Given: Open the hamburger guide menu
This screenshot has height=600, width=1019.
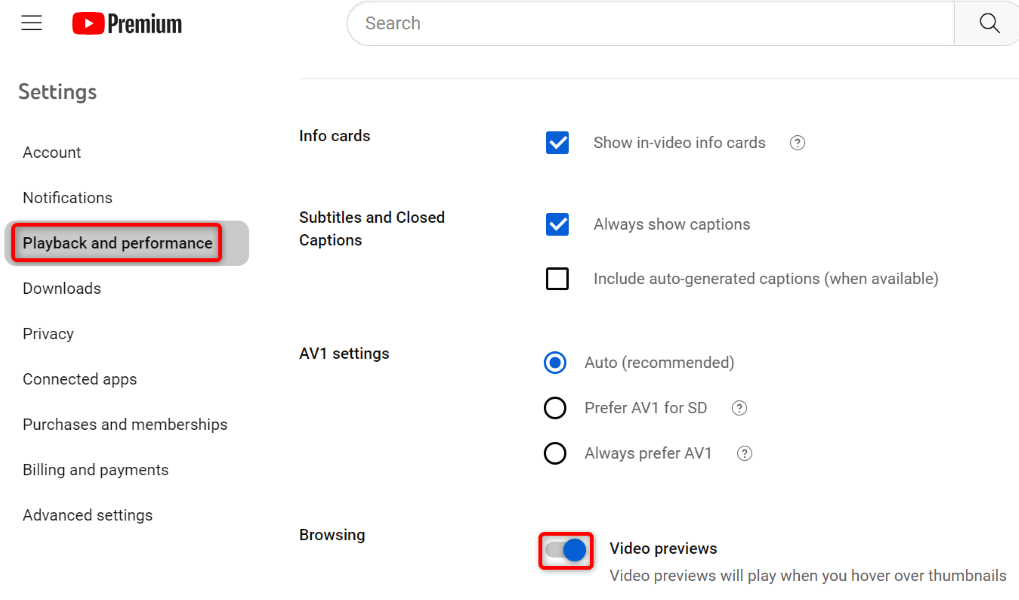Looking at the screenshot, I should (32, 23).
